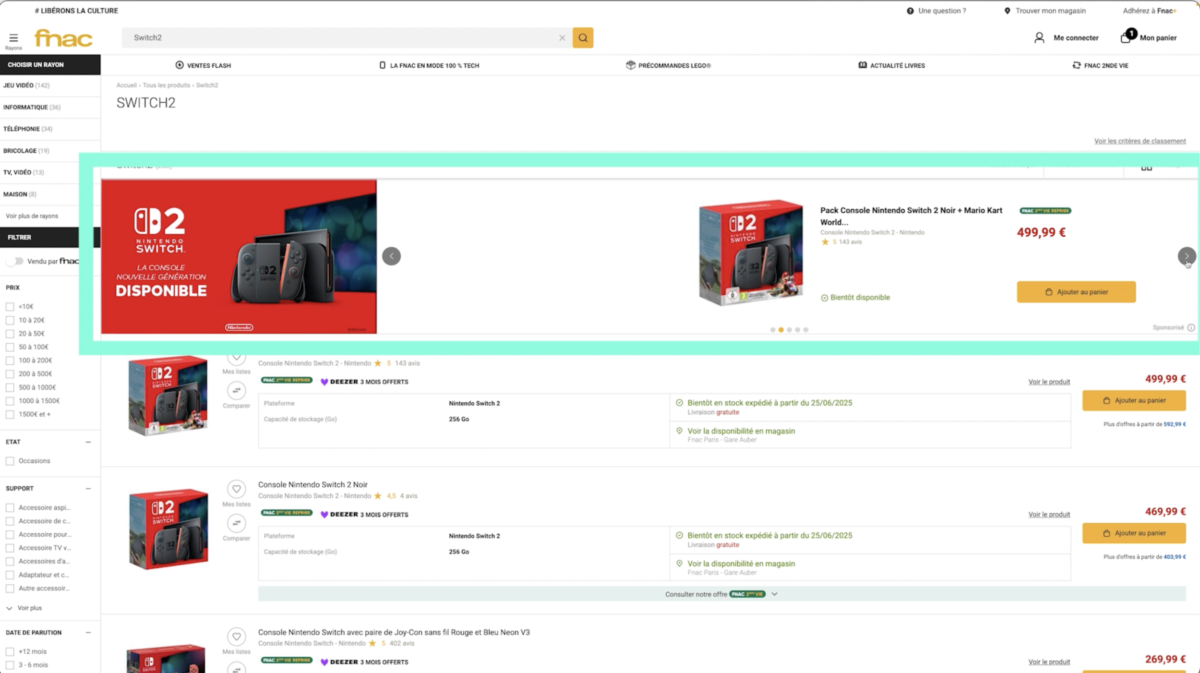This screenshot has height=673, width=1200.
Task: Open the Adhérez à Fnac+ link
Action: [x=1150, y=11]
